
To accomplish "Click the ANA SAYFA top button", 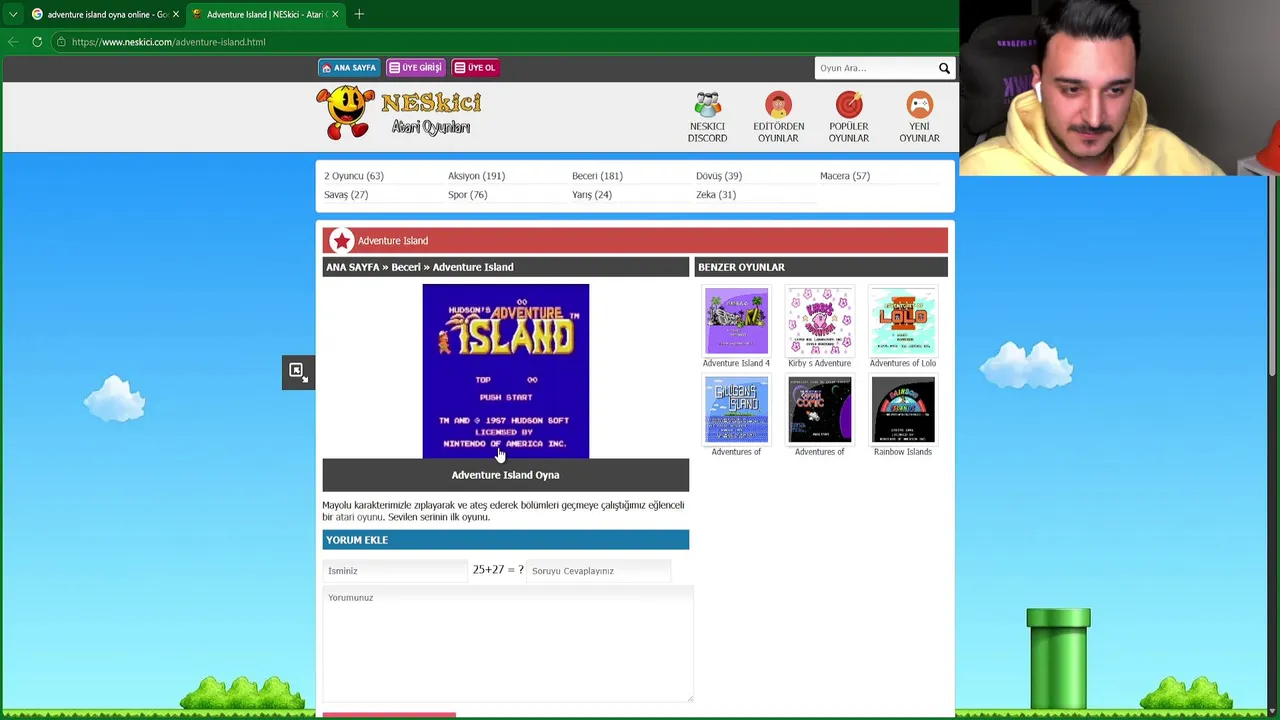I will coord(348,68).
